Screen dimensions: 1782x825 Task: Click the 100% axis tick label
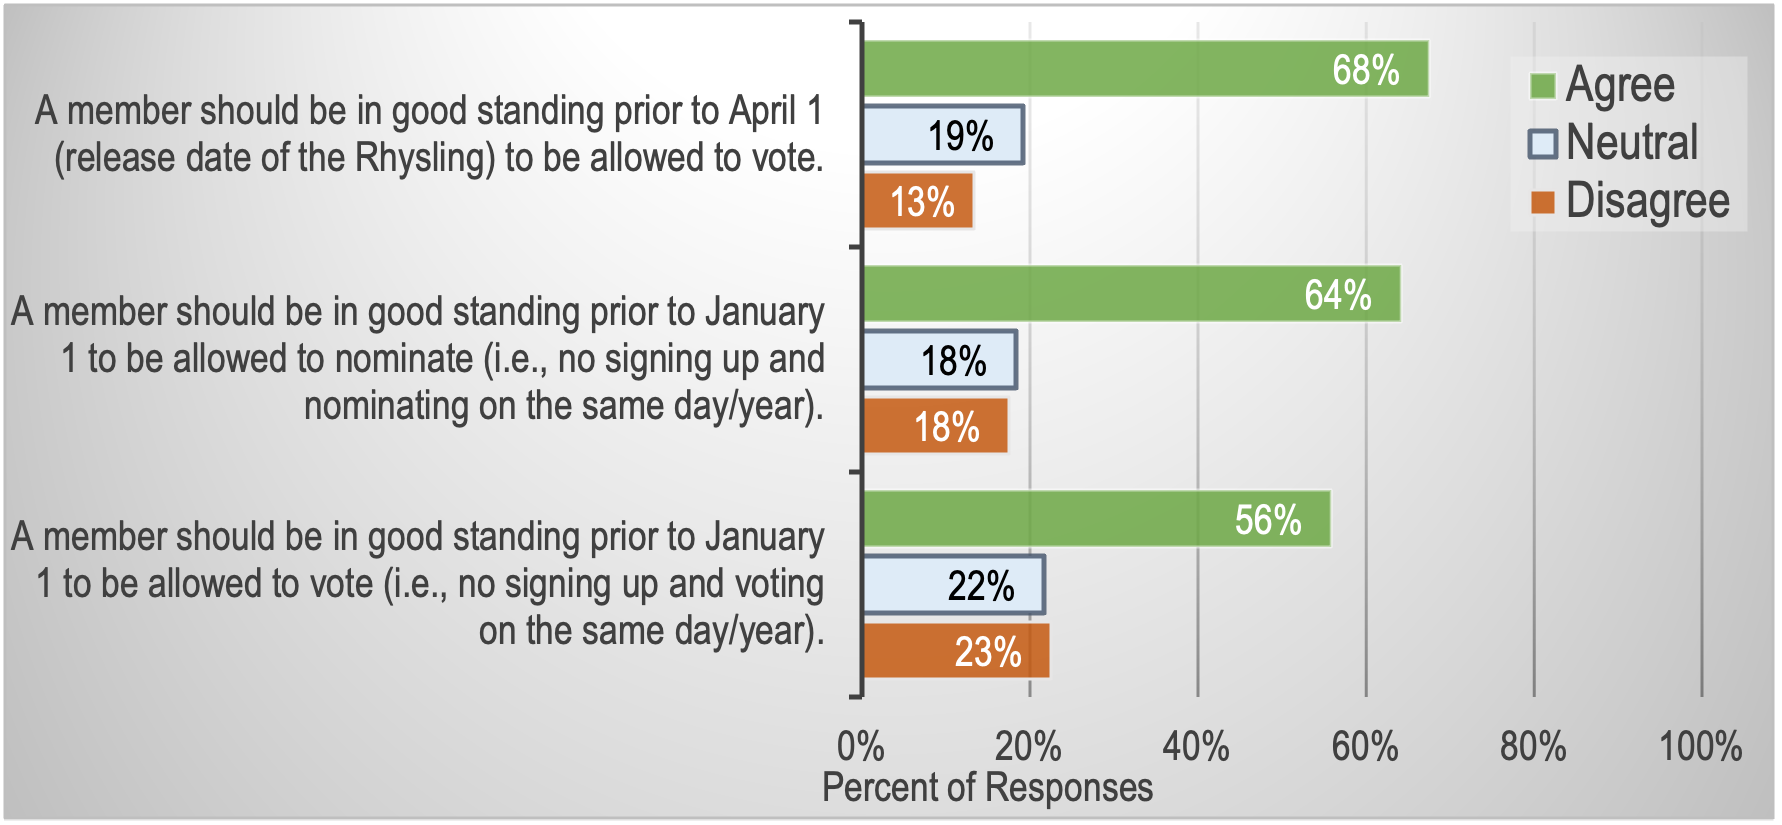1700,747
